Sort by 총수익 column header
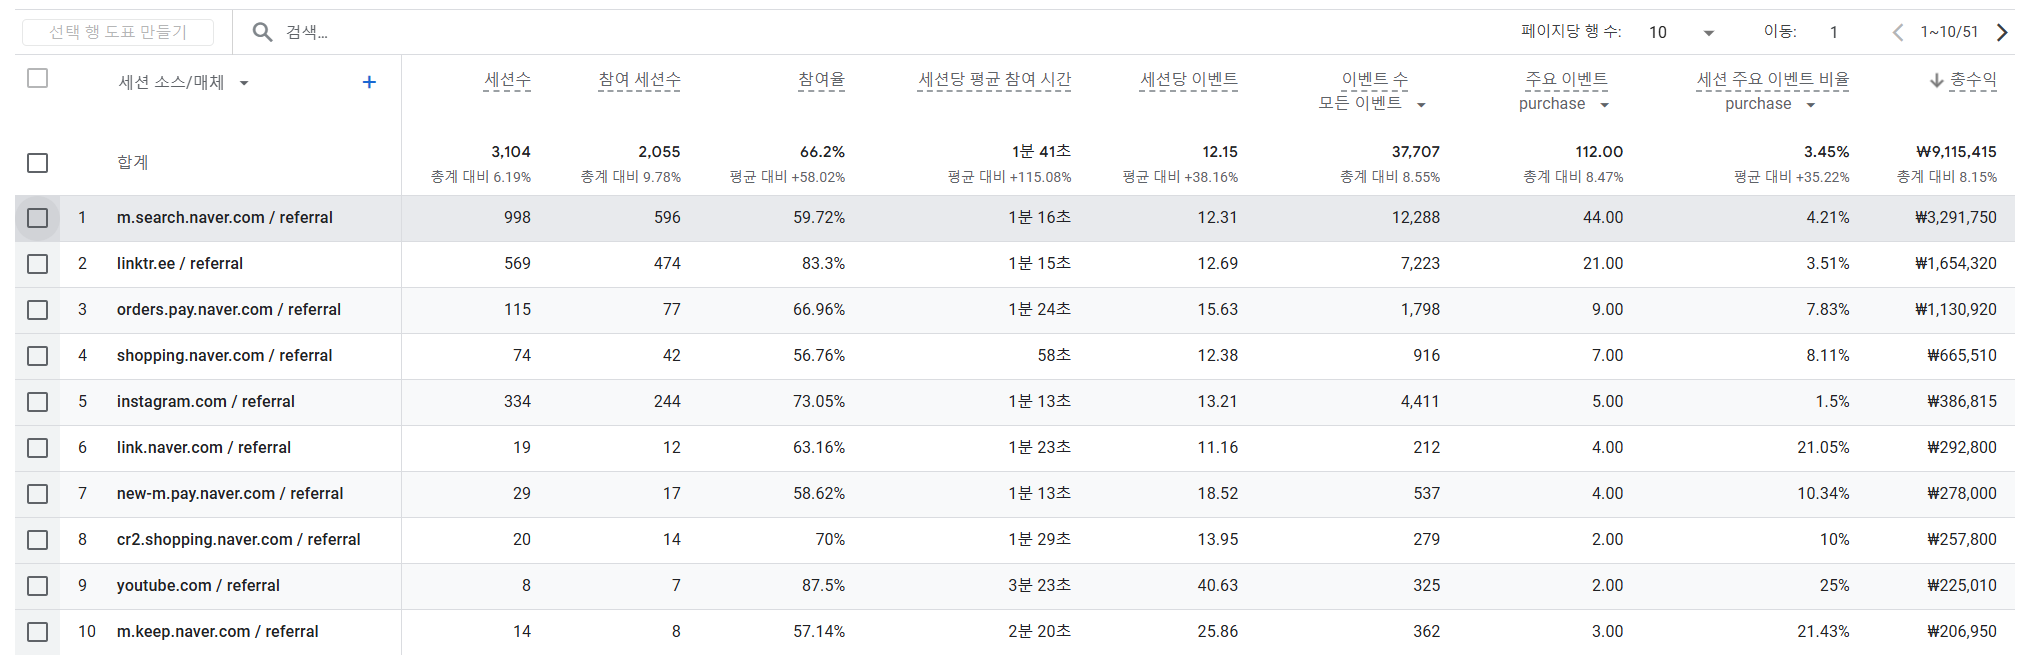 pos(1973,80)
